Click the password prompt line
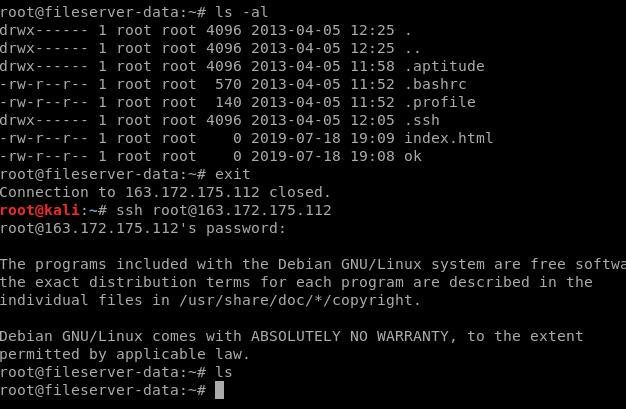 [143, 228]
